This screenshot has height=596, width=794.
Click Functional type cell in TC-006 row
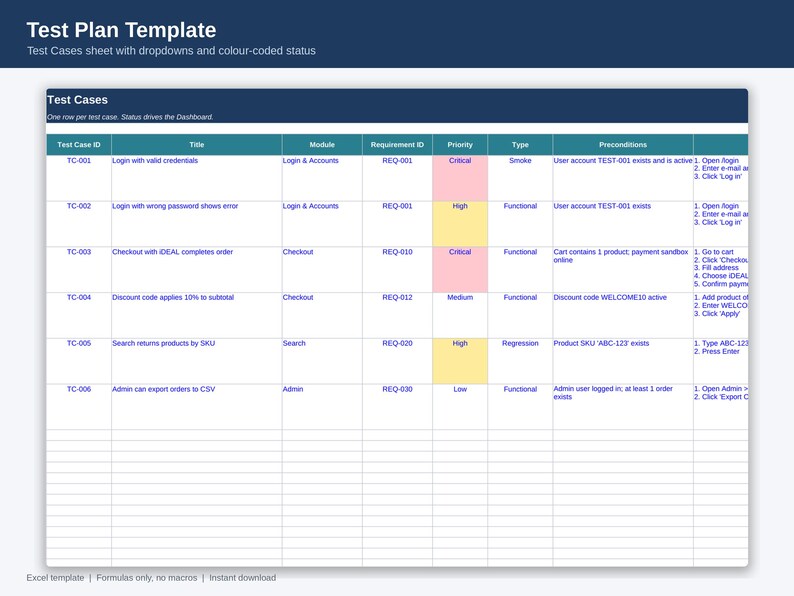click(x=520, y=407)
